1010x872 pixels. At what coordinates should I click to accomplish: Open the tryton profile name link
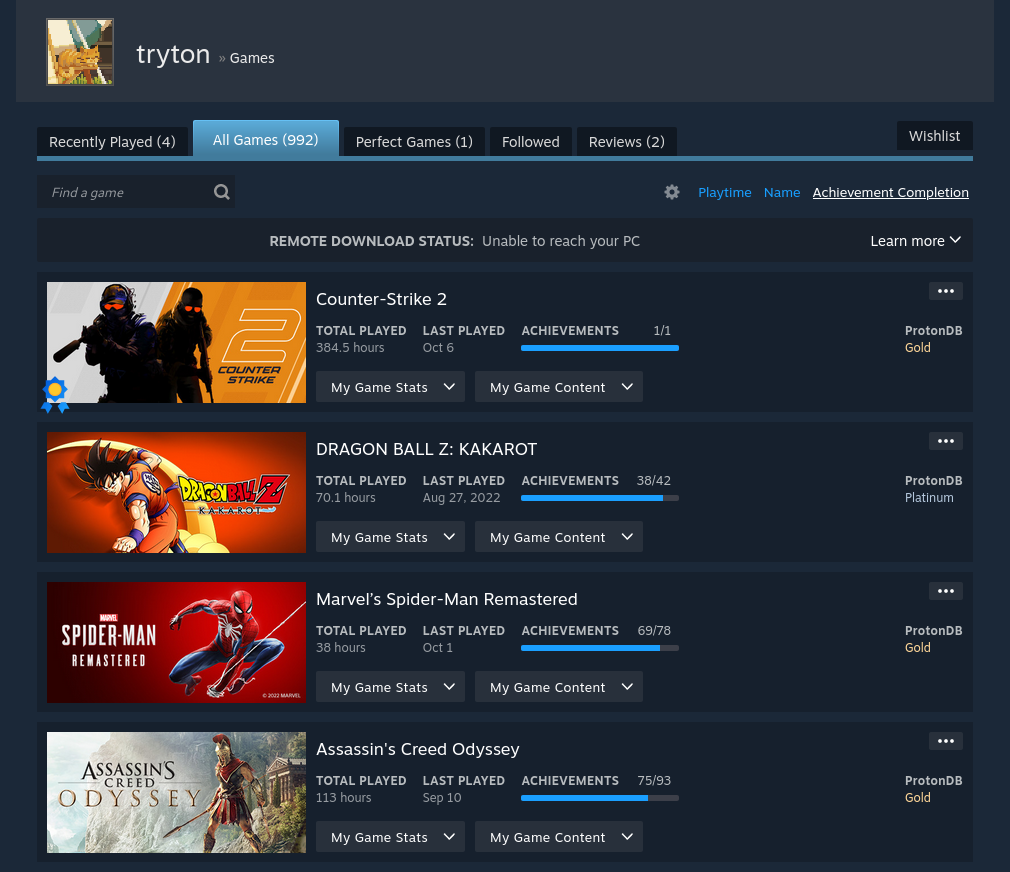(x=173, y=54)
